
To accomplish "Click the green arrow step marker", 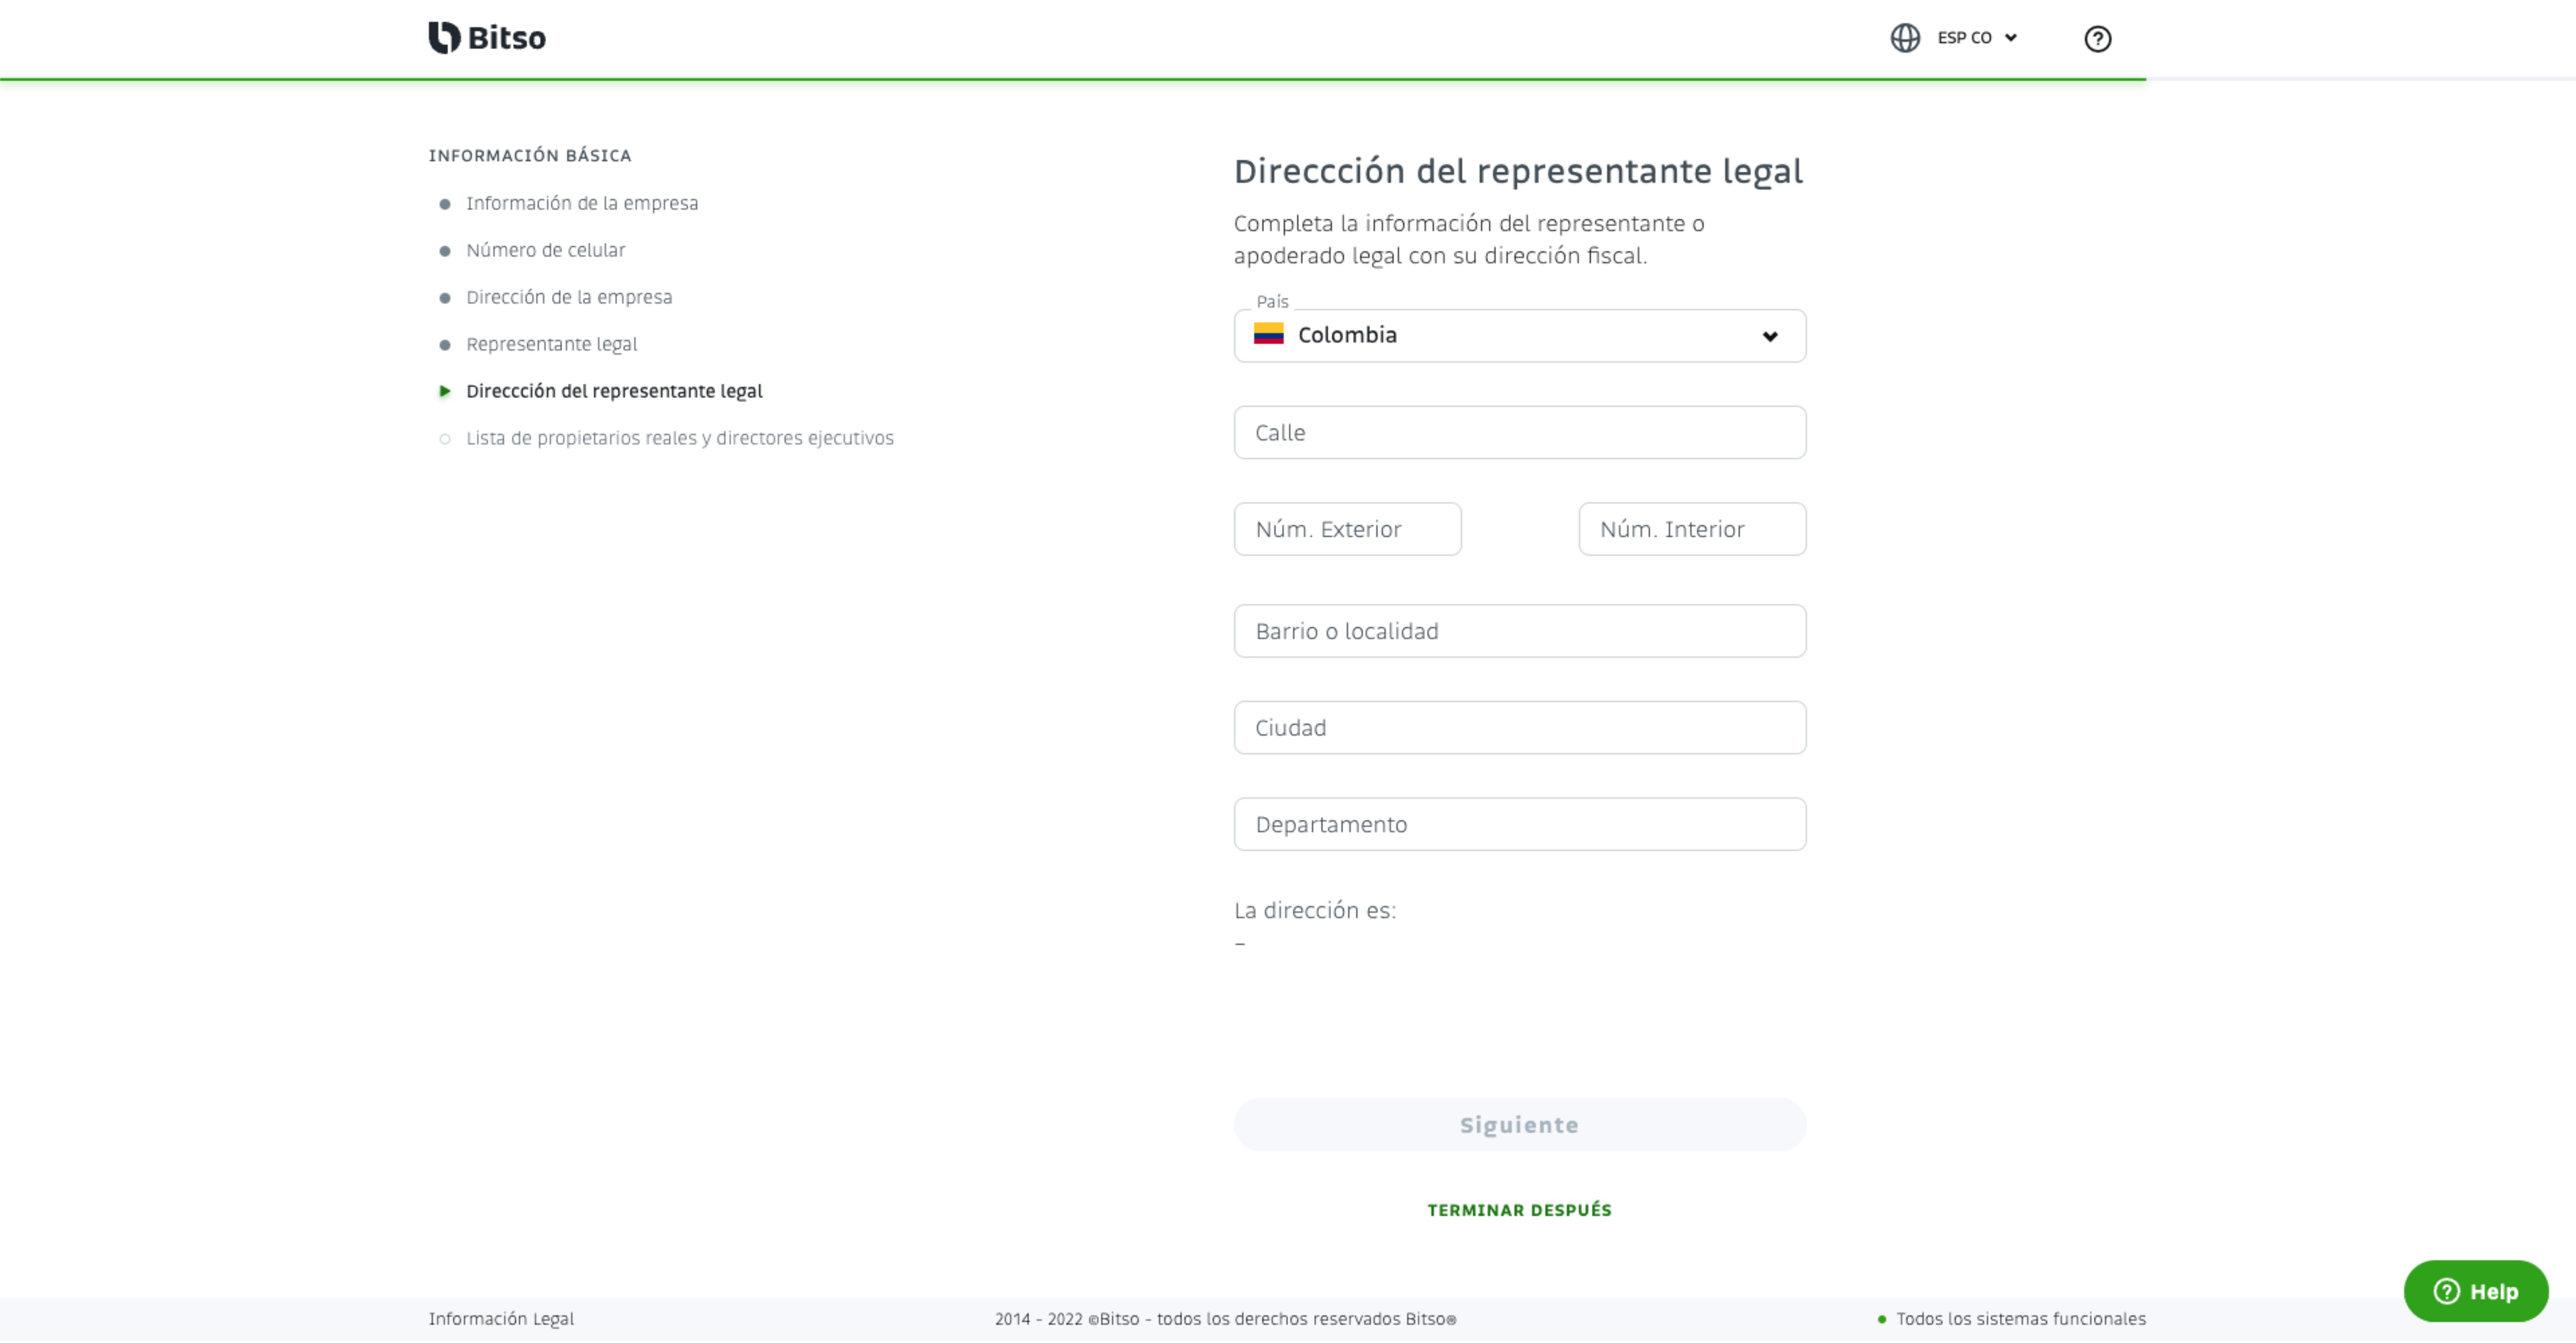I will click(445, 392).
